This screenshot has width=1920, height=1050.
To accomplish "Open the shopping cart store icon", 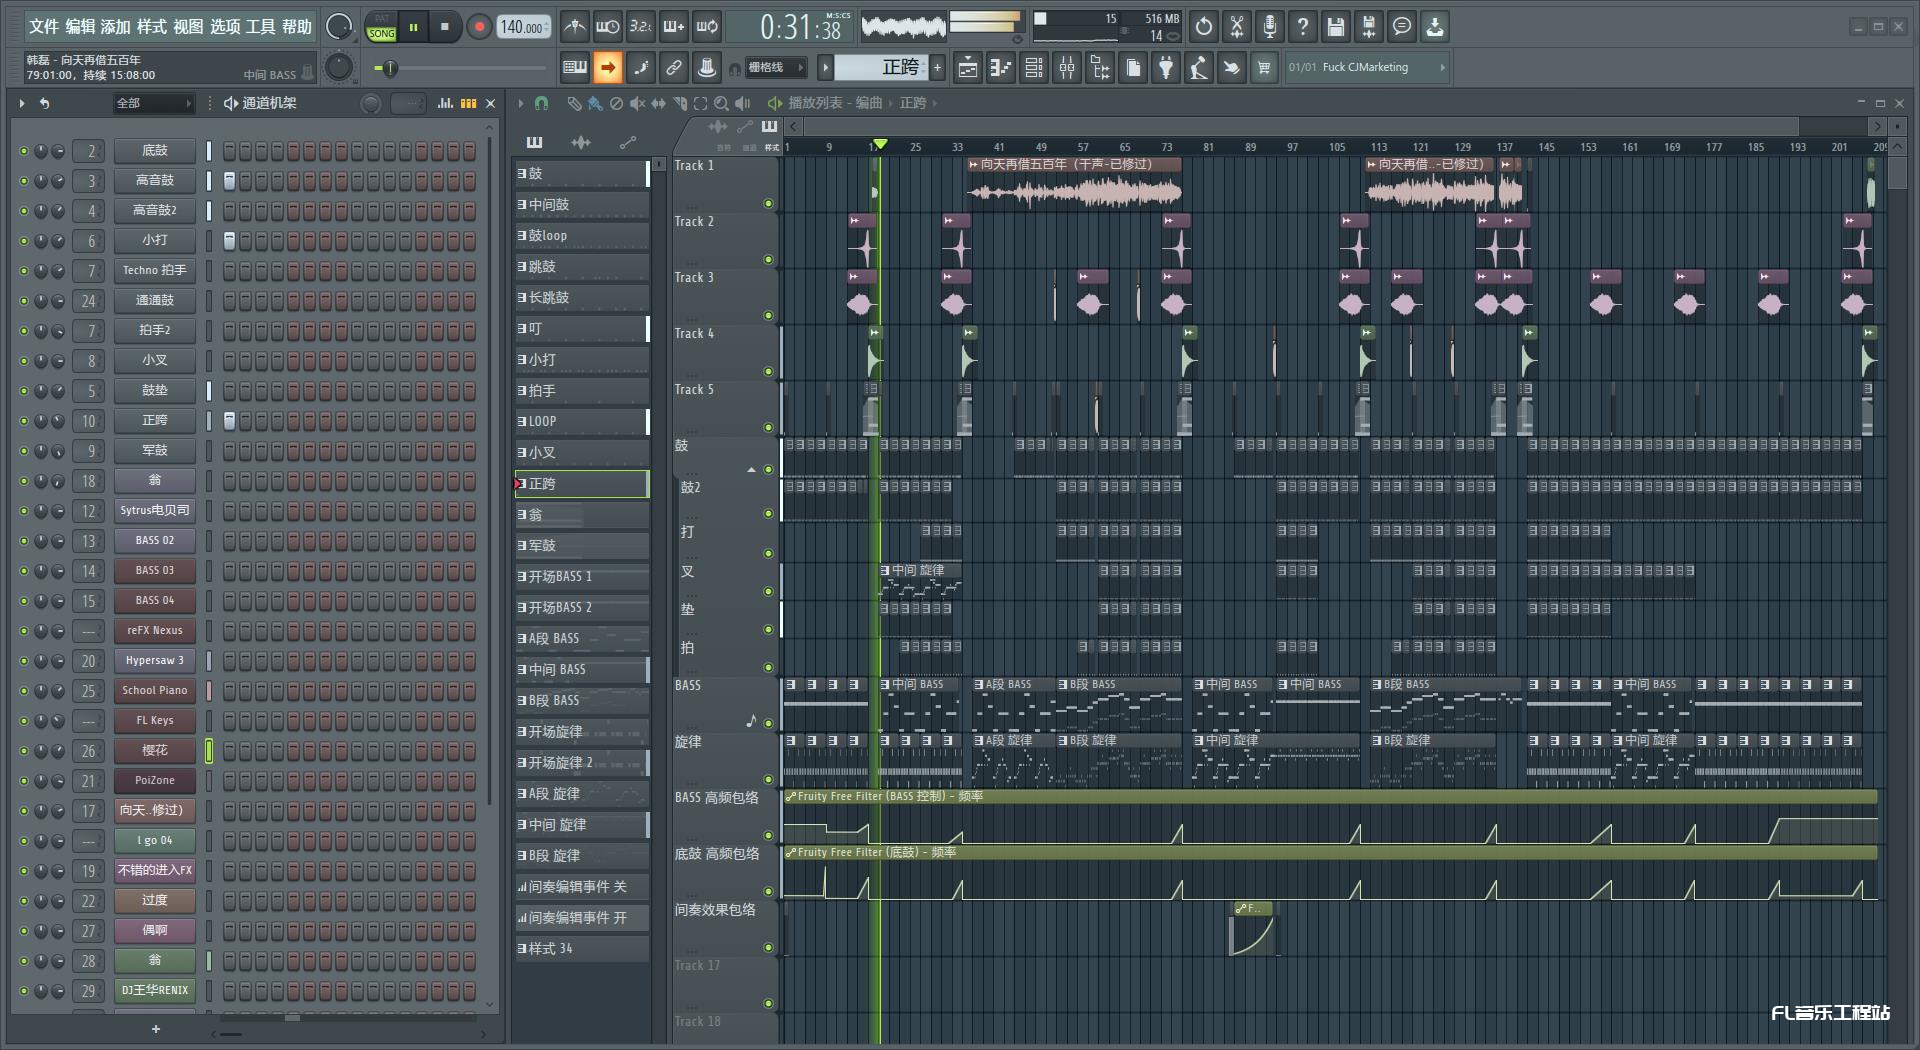I will (x=1265, y=68).
